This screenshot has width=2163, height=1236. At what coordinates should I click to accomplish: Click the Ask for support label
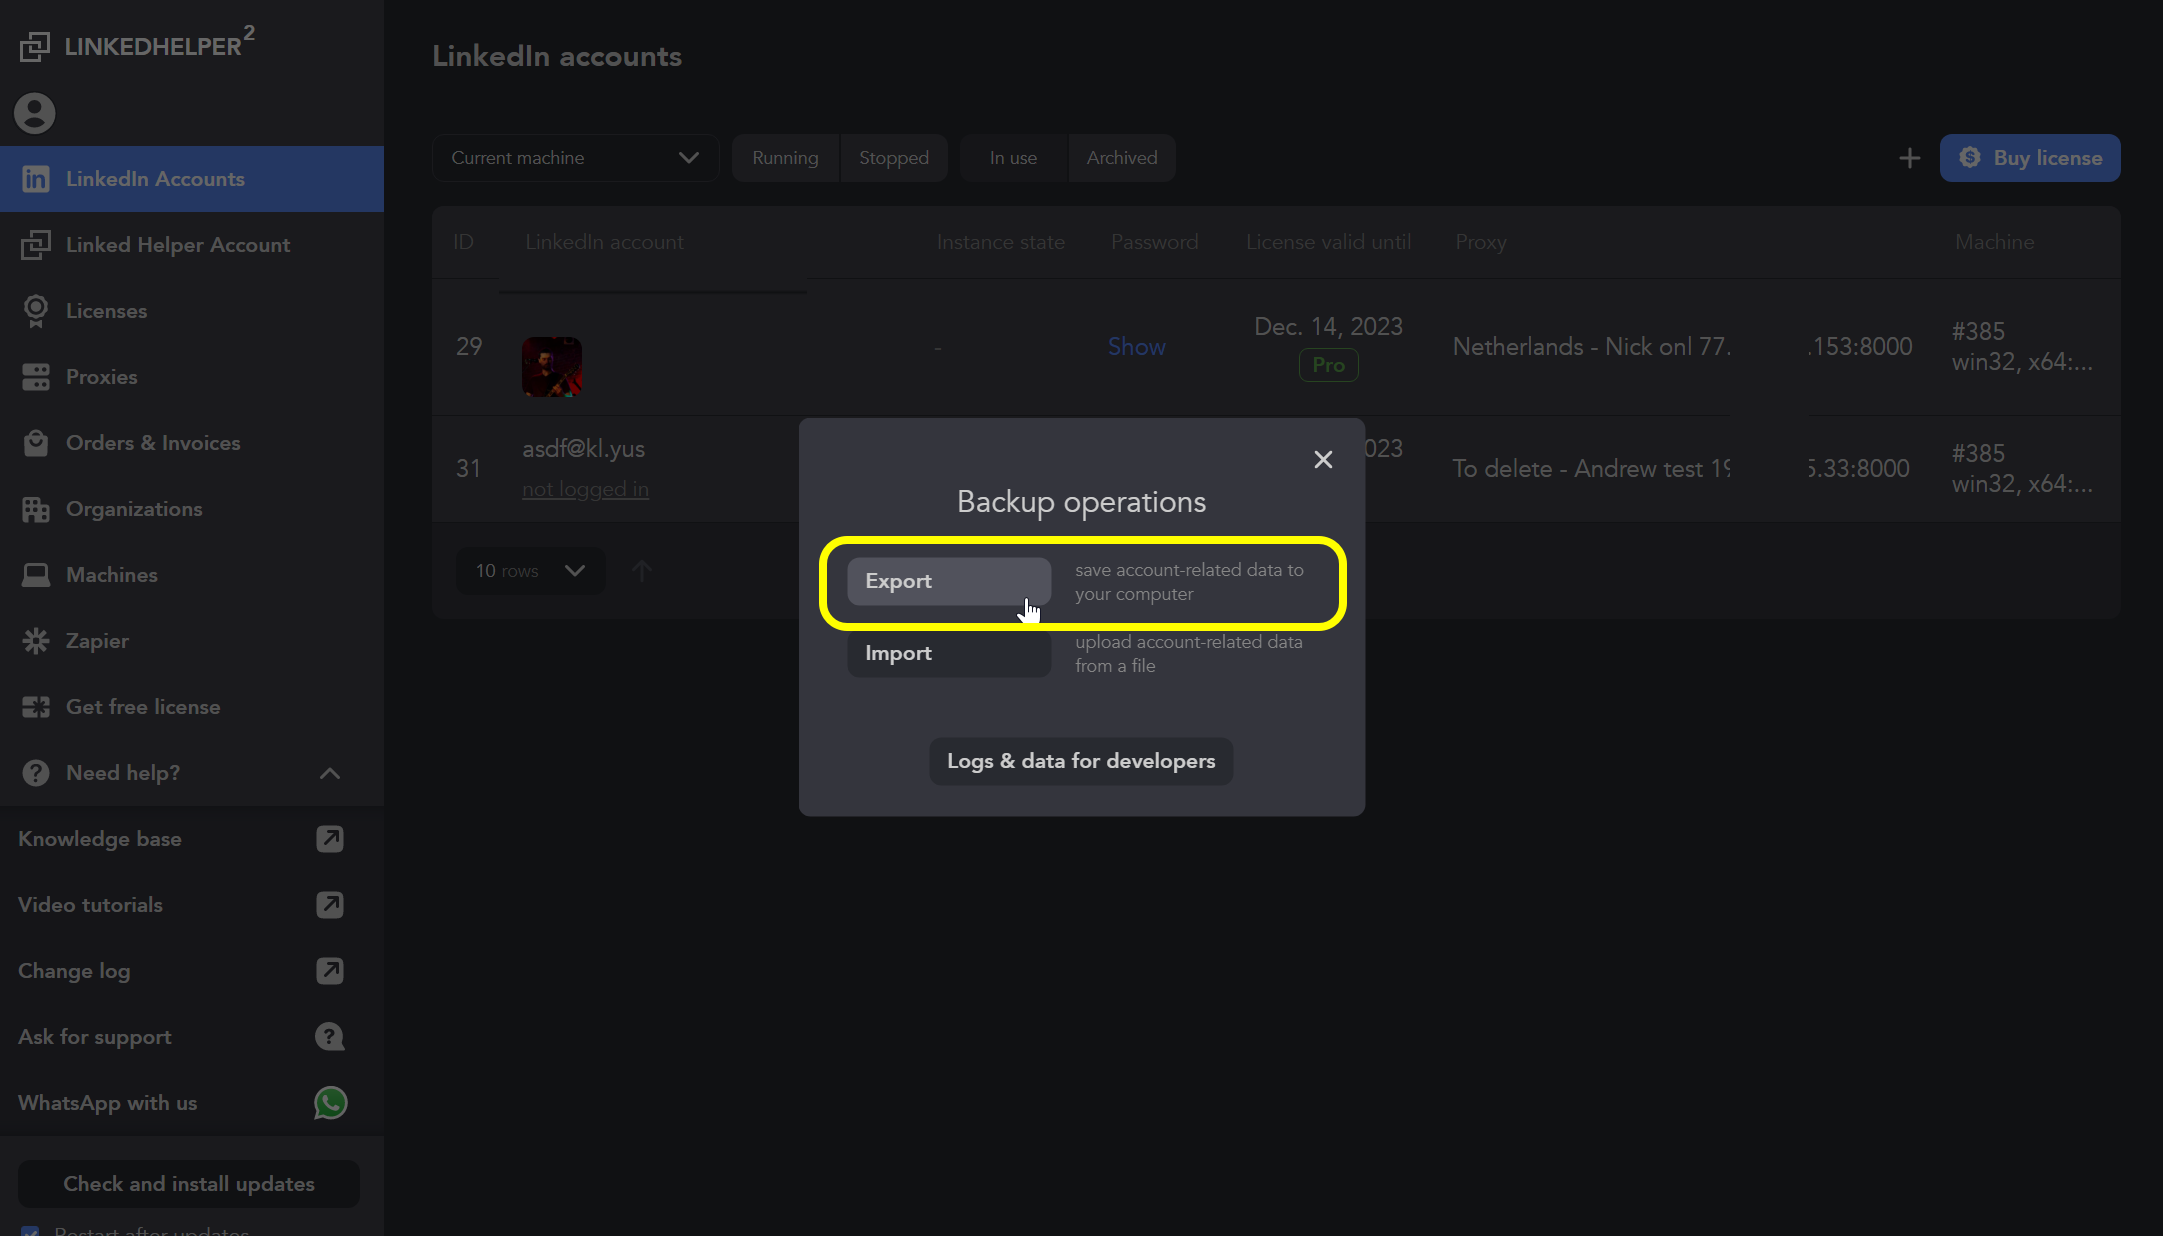[x=95, y=1037]
